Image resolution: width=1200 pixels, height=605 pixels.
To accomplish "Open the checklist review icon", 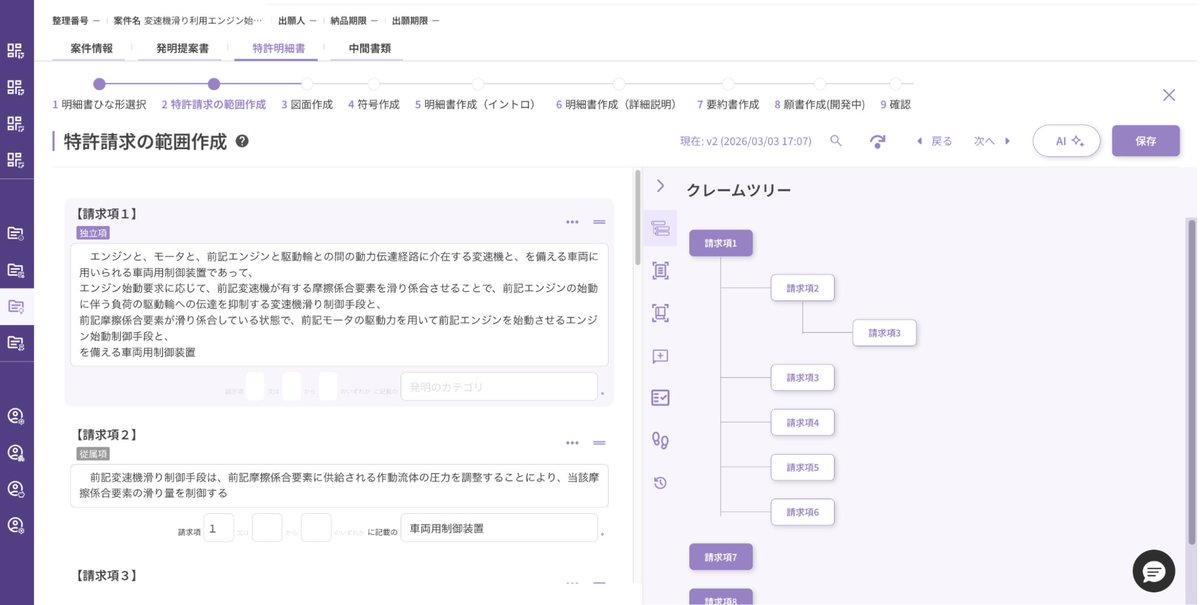I will [x=660, y=398].
